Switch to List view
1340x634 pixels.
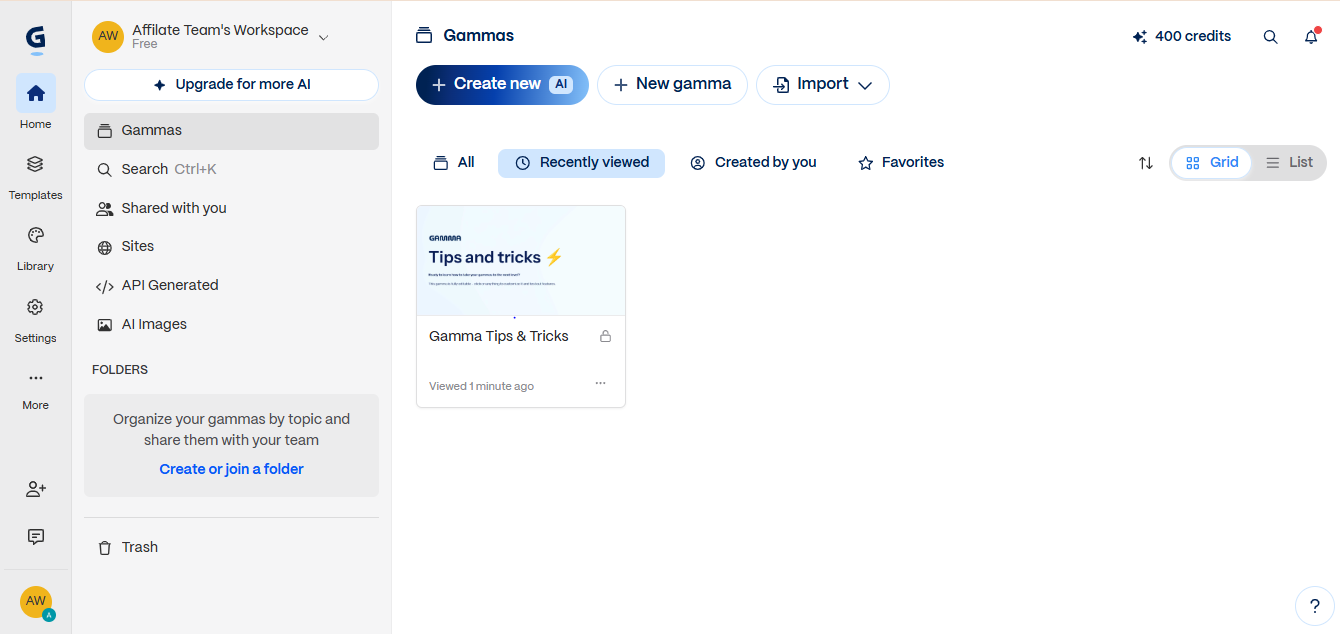pos(1289,163)
